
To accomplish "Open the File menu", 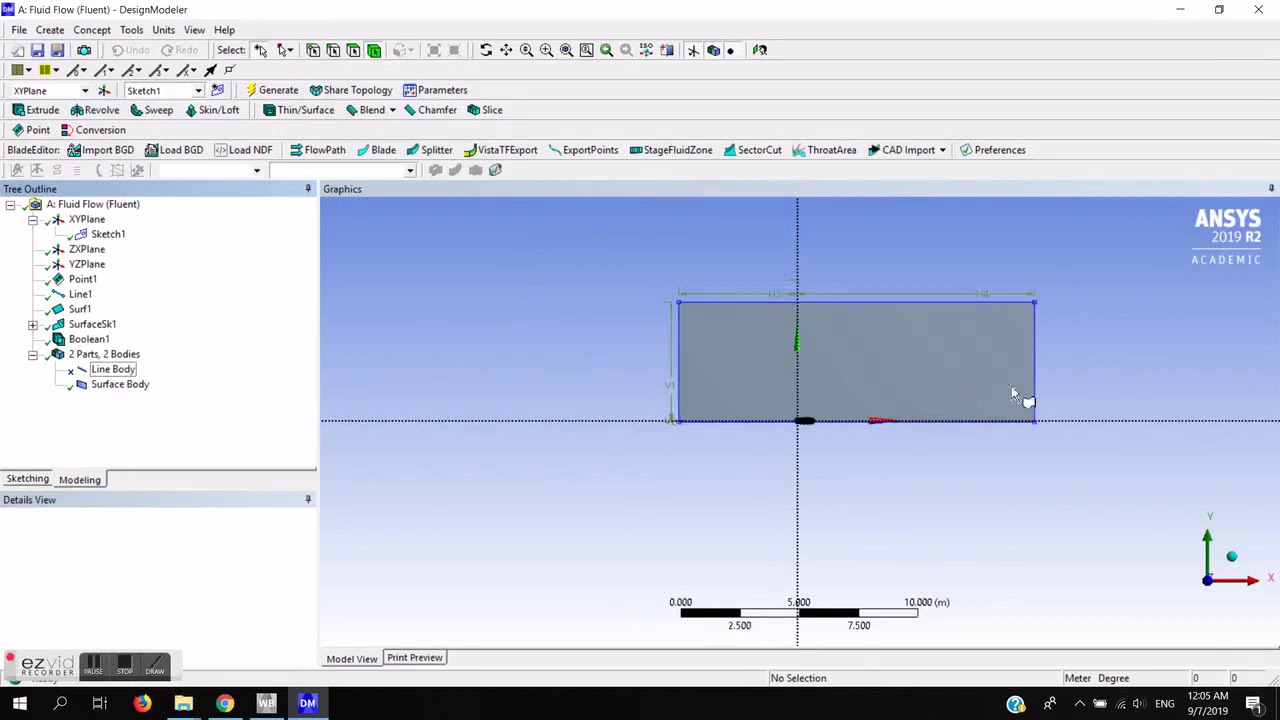I will 19,30.
